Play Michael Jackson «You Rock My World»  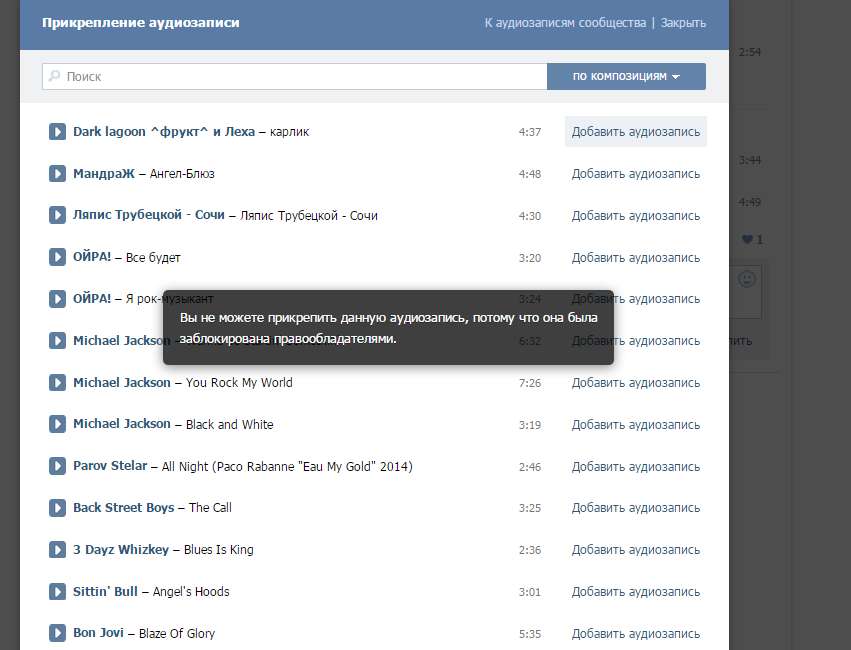pos(58,383)
